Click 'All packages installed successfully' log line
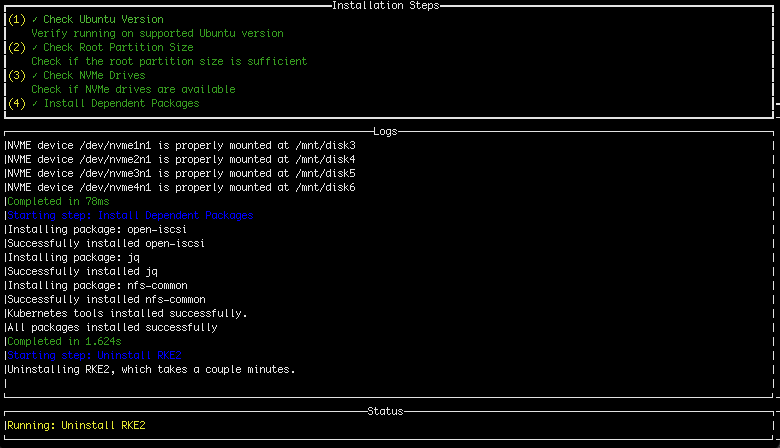This screenshot has height=448, width=780. (x=112, y=327)
